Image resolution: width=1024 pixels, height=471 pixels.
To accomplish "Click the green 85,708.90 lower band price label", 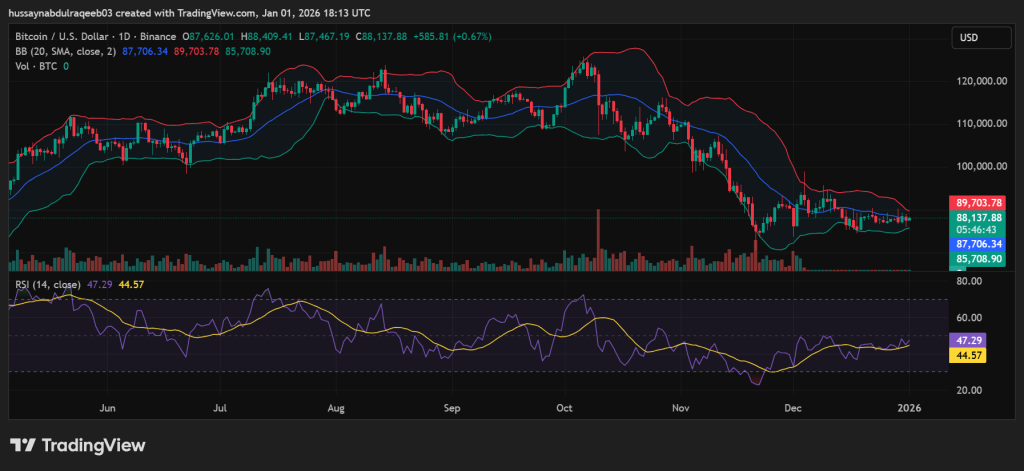I will (x=982, y=258).
